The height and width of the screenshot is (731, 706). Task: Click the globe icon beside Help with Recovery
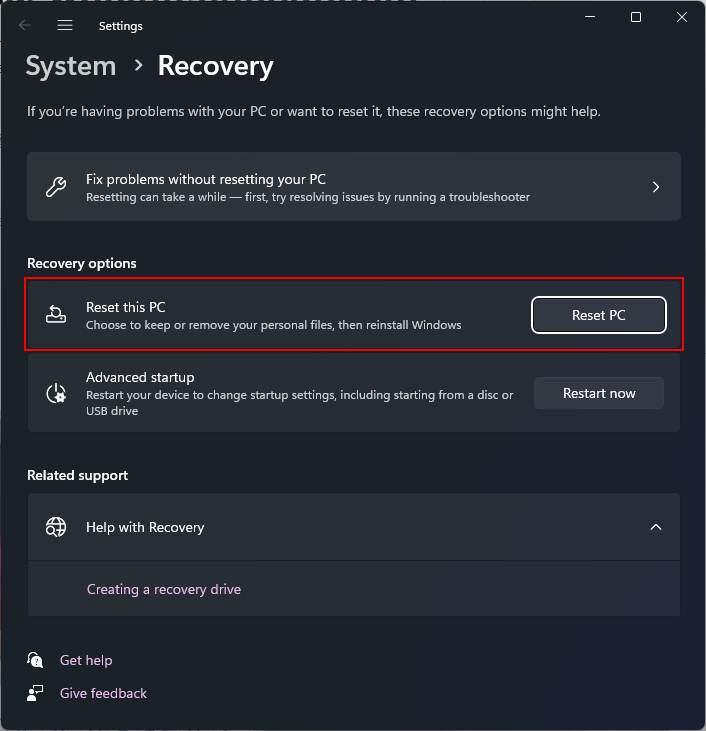click(x=57, y=527)
